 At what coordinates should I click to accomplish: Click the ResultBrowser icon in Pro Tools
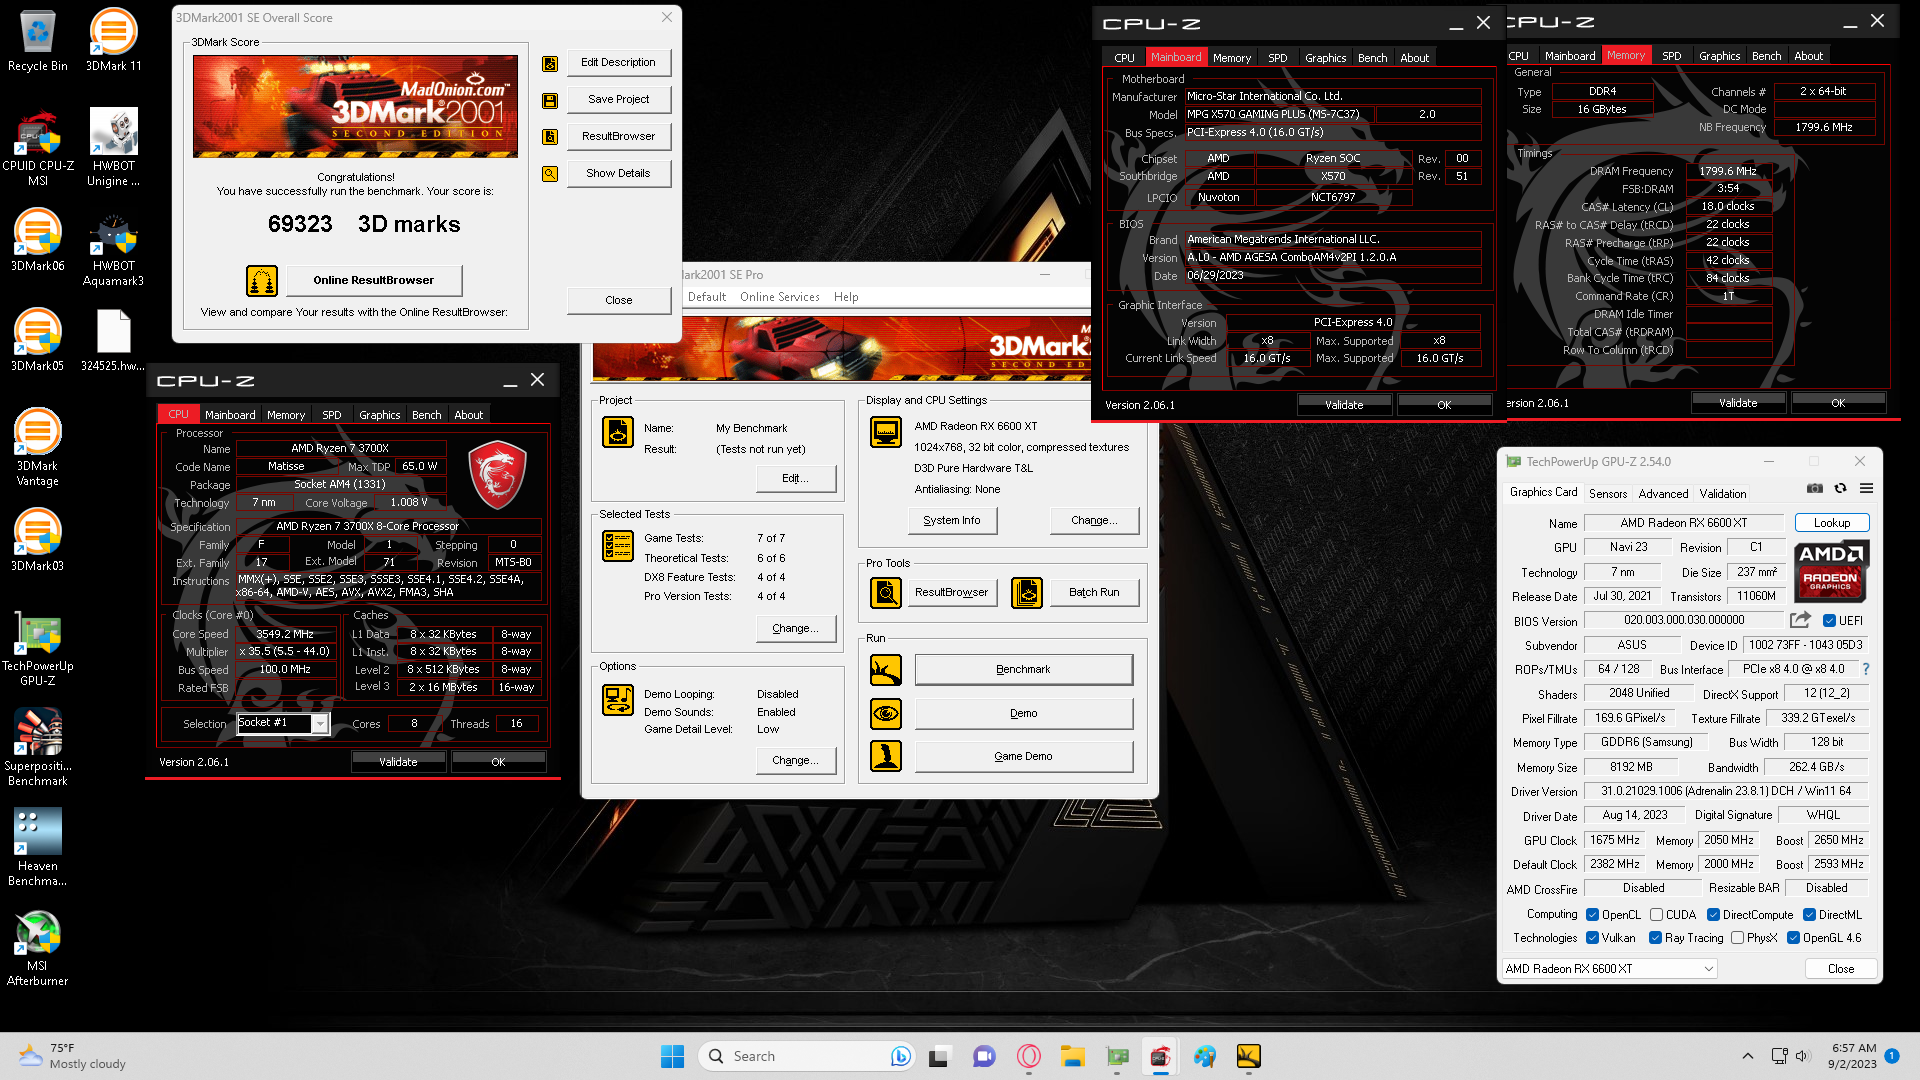click(886, 593)
